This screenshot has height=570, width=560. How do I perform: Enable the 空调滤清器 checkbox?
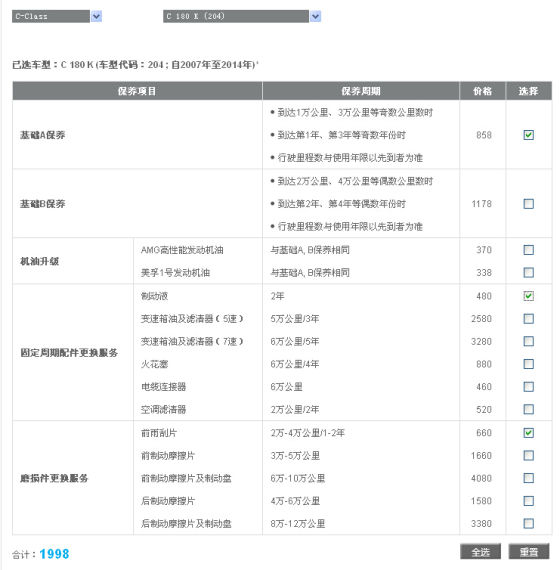(528, 409)
